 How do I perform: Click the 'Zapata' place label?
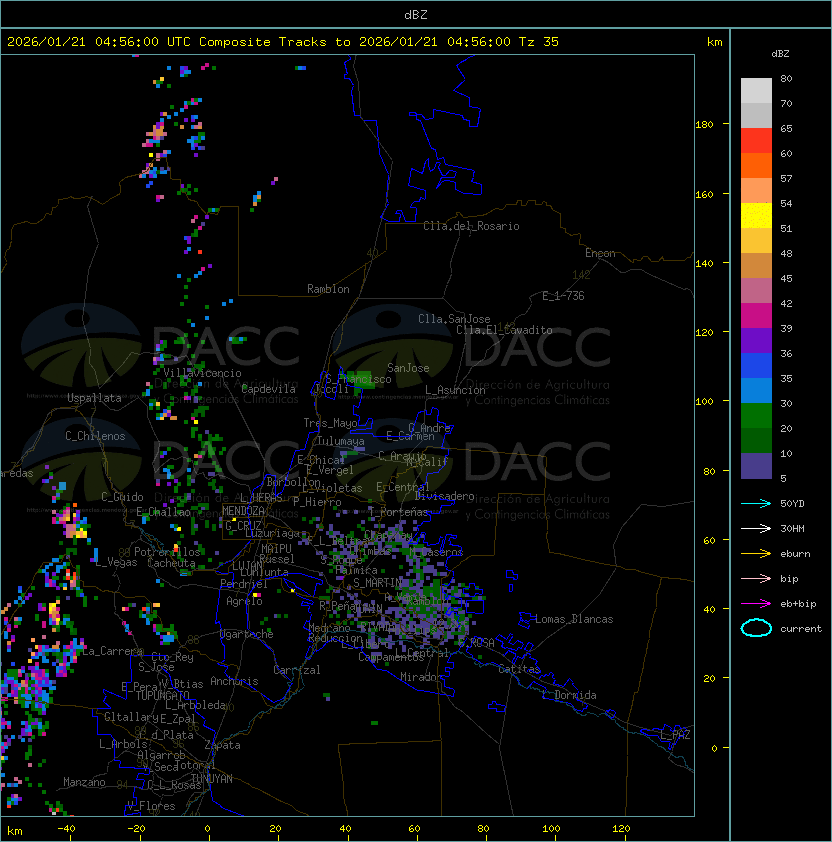222,745
